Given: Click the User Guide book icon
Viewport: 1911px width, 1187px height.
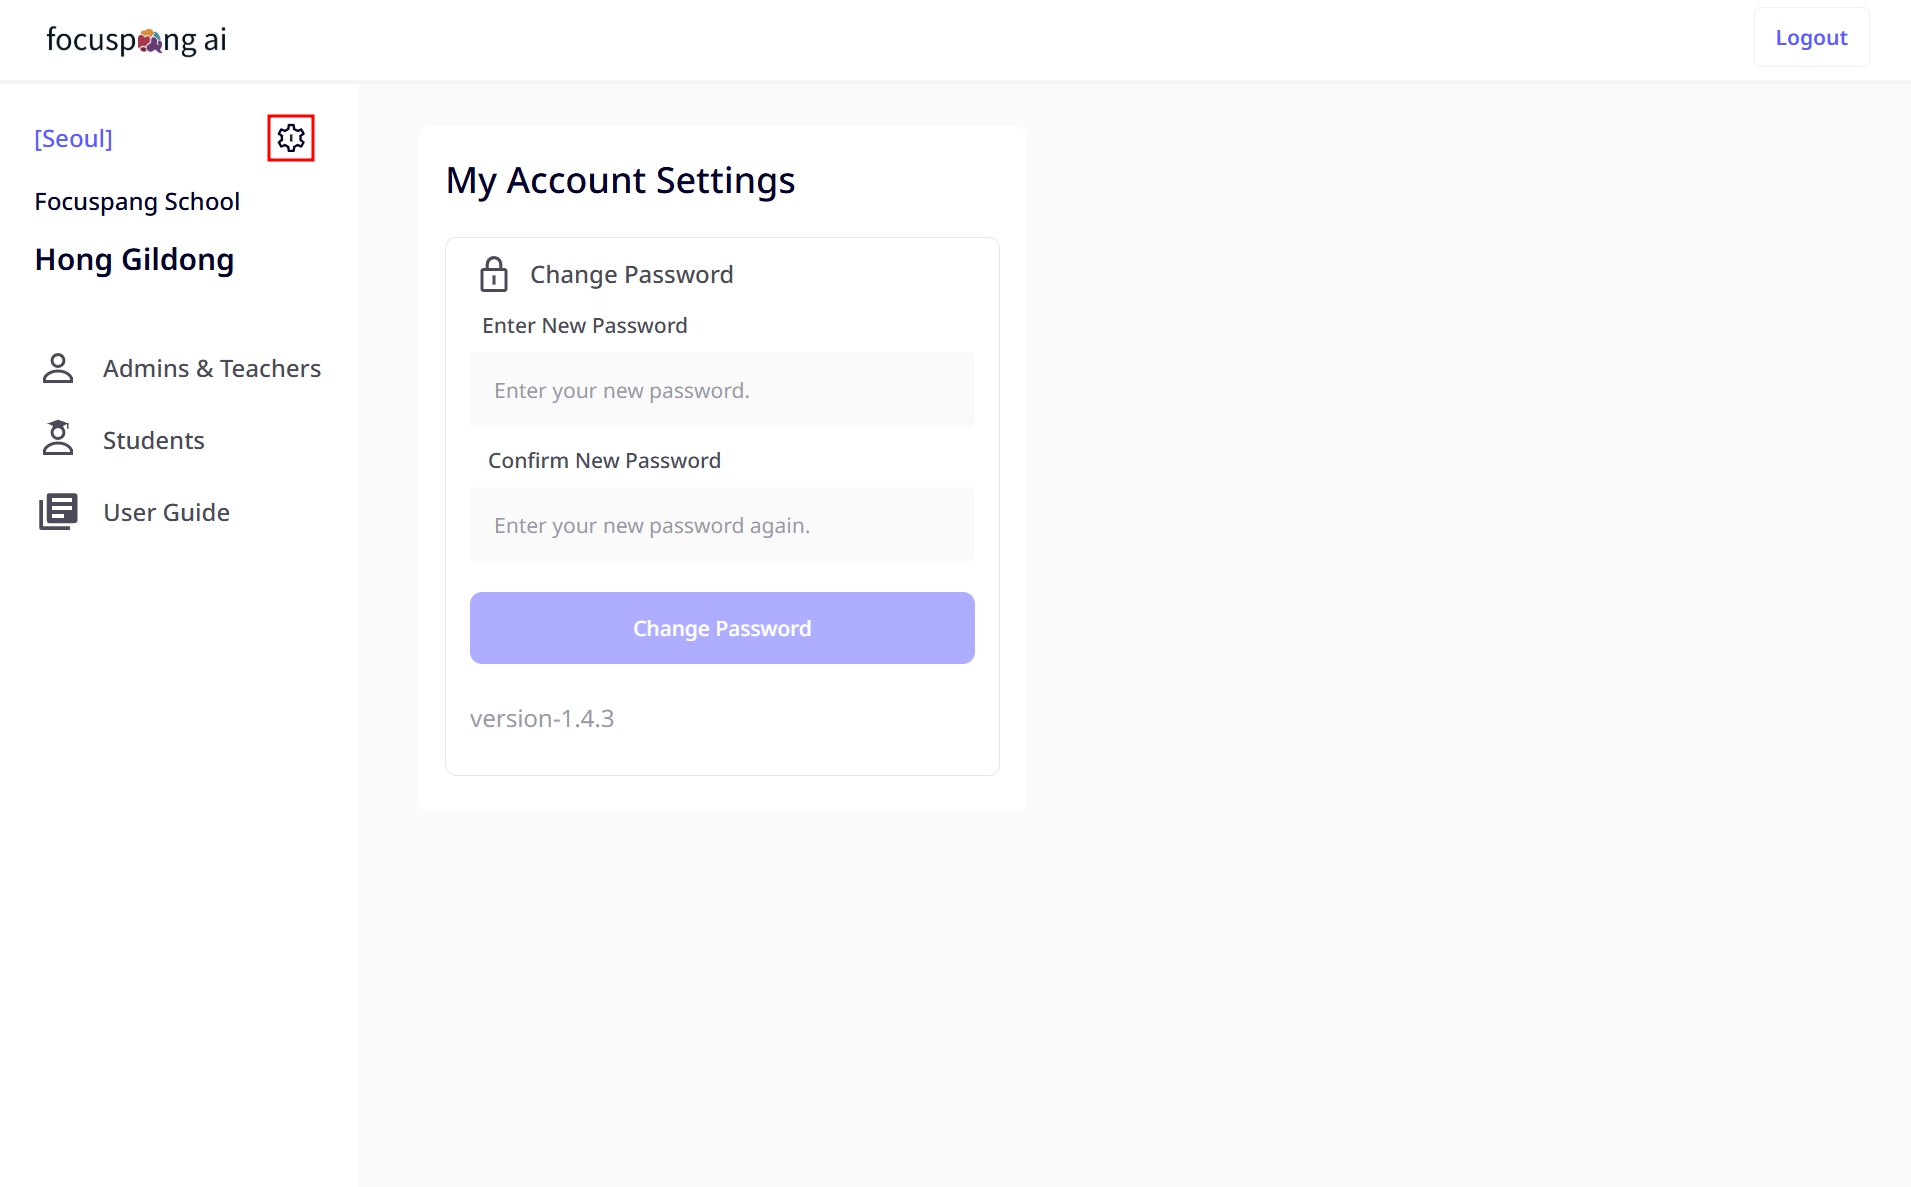Looking at the screenshot, I should tap(58, 511).
